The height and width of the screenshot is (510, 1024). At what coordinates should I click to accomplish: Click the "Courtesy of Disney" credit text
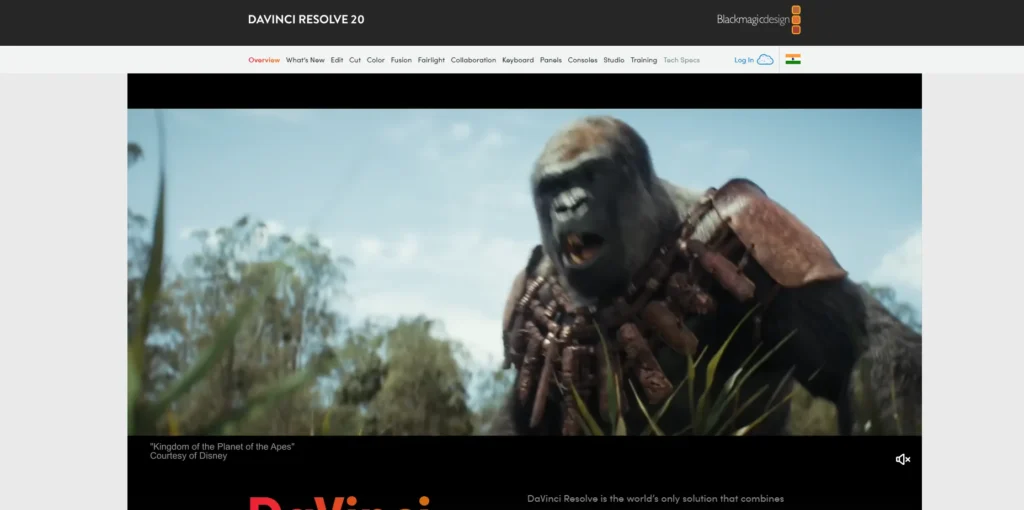click(189, 456)
